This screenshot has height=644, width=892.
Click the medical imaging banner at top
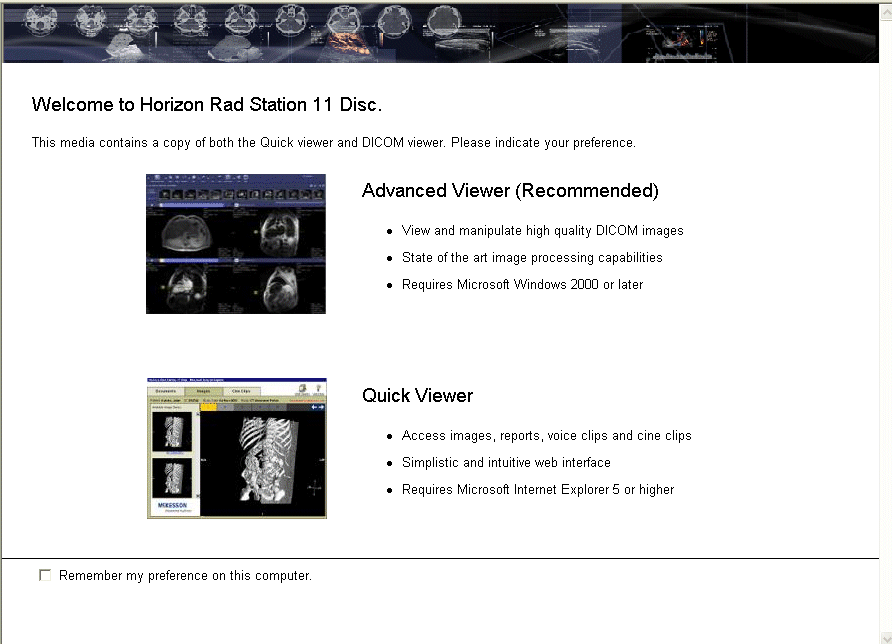coord(441,33)
